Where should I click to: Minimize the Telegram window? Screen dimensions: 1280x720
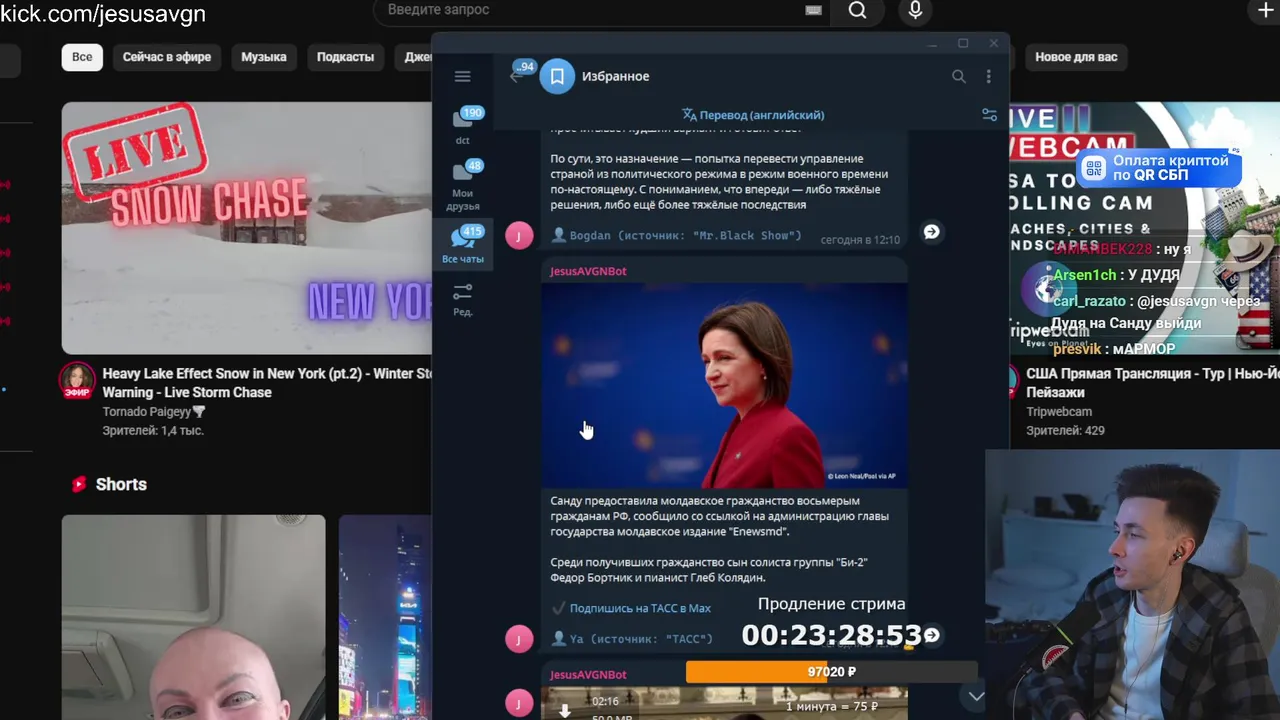tap(932, 43)
